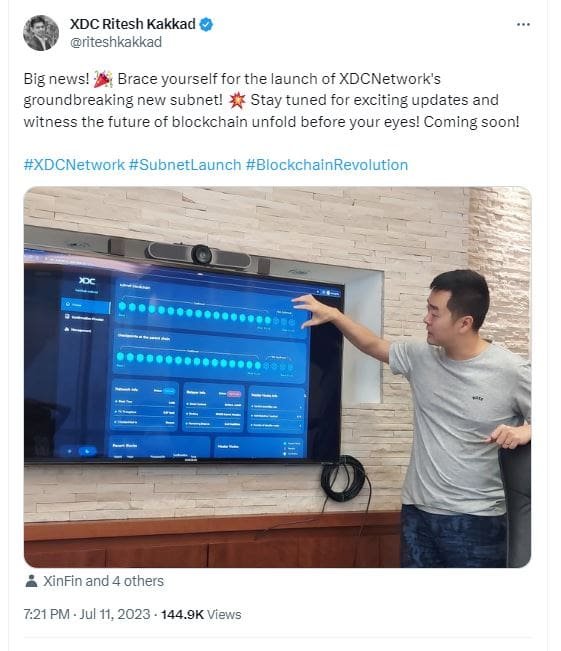Open the #XDCNetwork hashtag
The width and height of the screenshot is (561, 651).
[74, 165]
